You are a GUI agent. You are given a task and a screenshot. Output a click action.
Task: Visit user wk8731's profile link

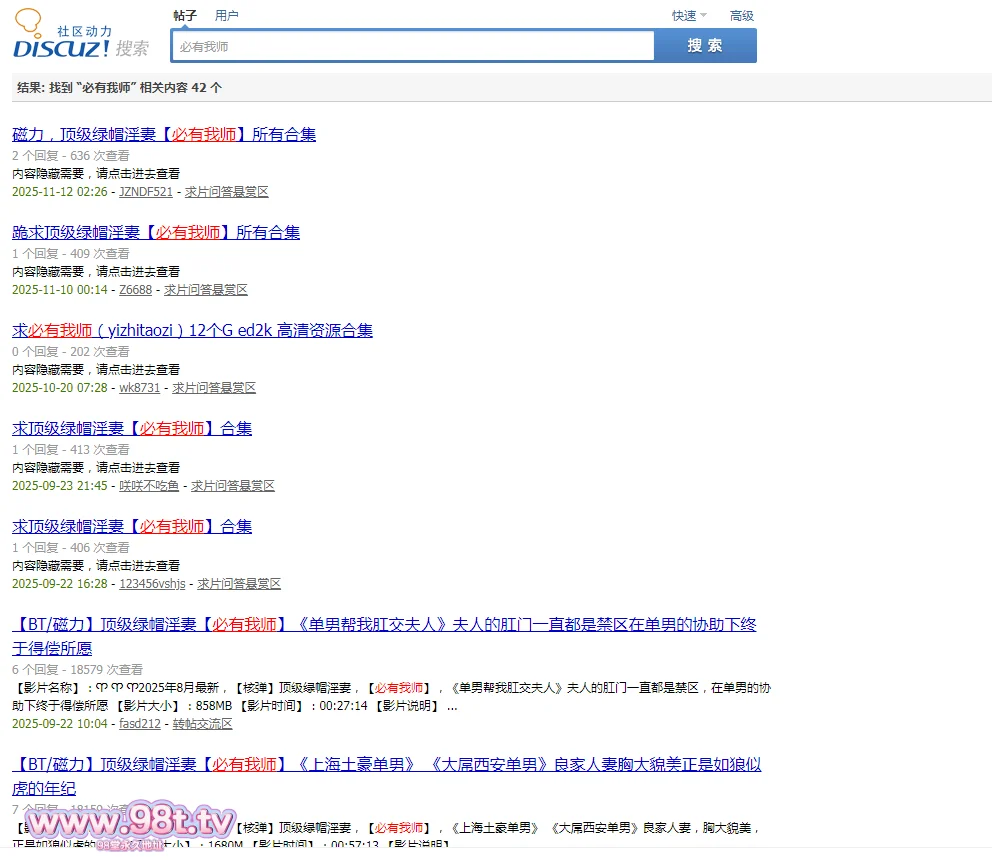point(140,388)
